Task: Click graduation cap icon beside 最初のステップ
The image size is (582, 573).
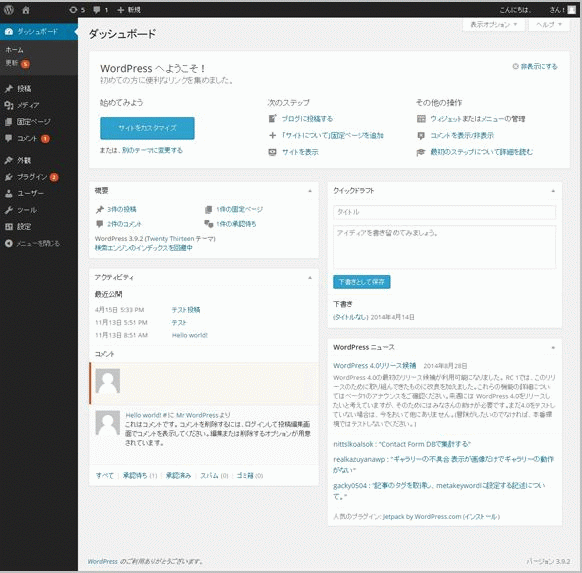Action: click(x=421, y=152)
